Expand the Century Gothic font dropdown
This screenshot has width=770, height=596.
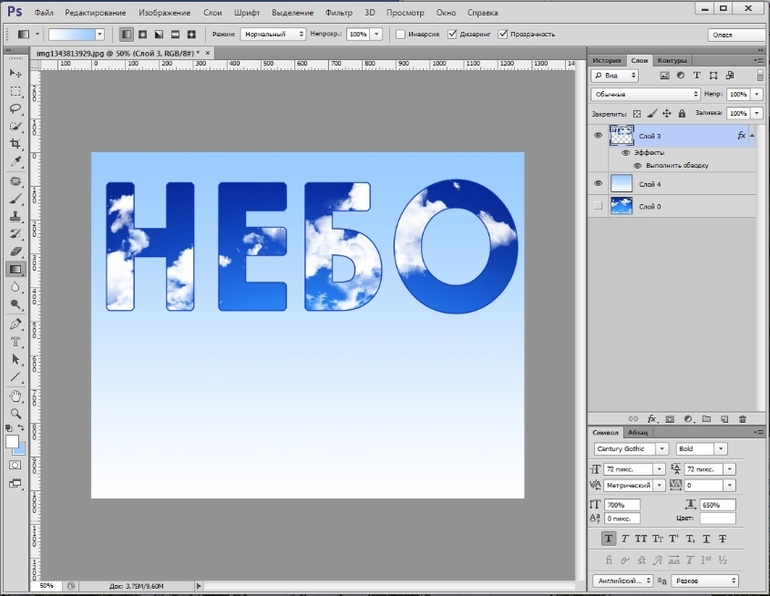[x=662, y=449]
